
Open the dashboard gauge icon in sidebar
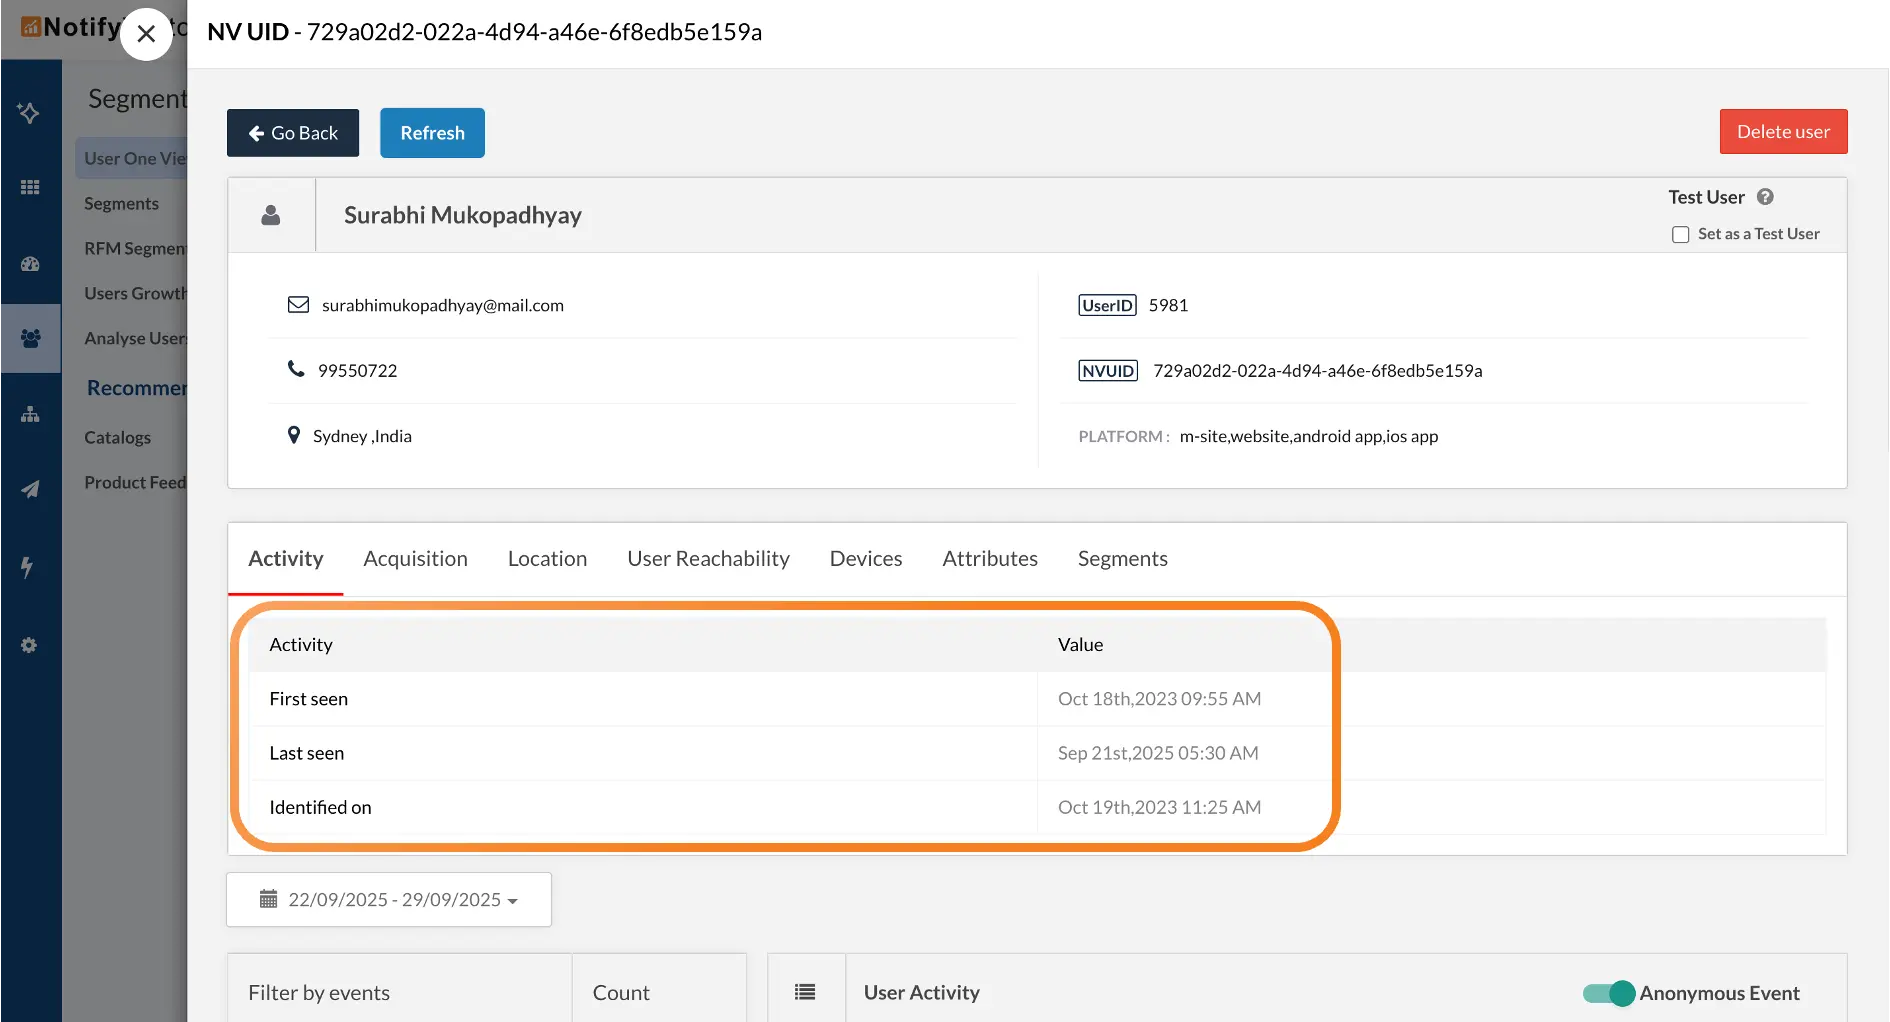30,264
